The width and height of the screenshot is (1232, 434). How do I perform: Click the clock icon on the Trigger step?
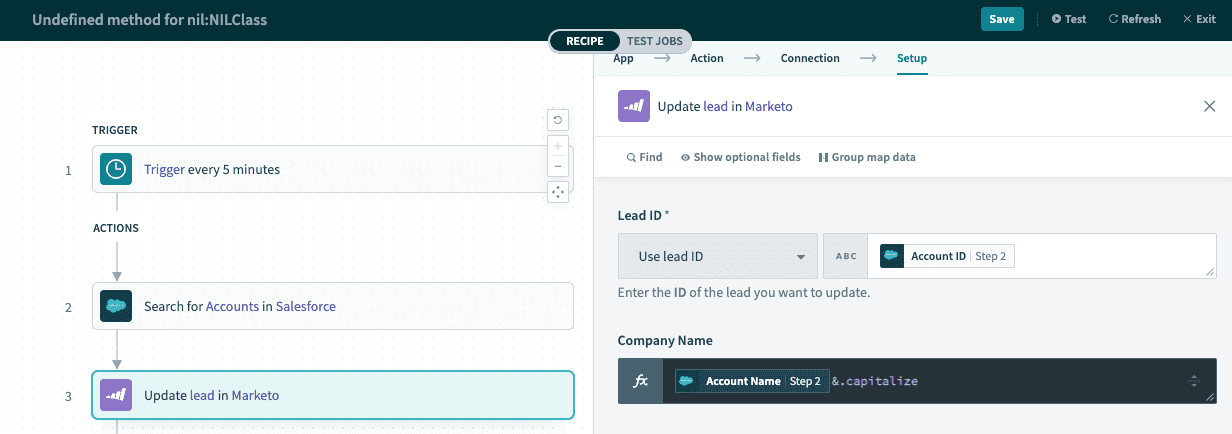click(117, 170)
